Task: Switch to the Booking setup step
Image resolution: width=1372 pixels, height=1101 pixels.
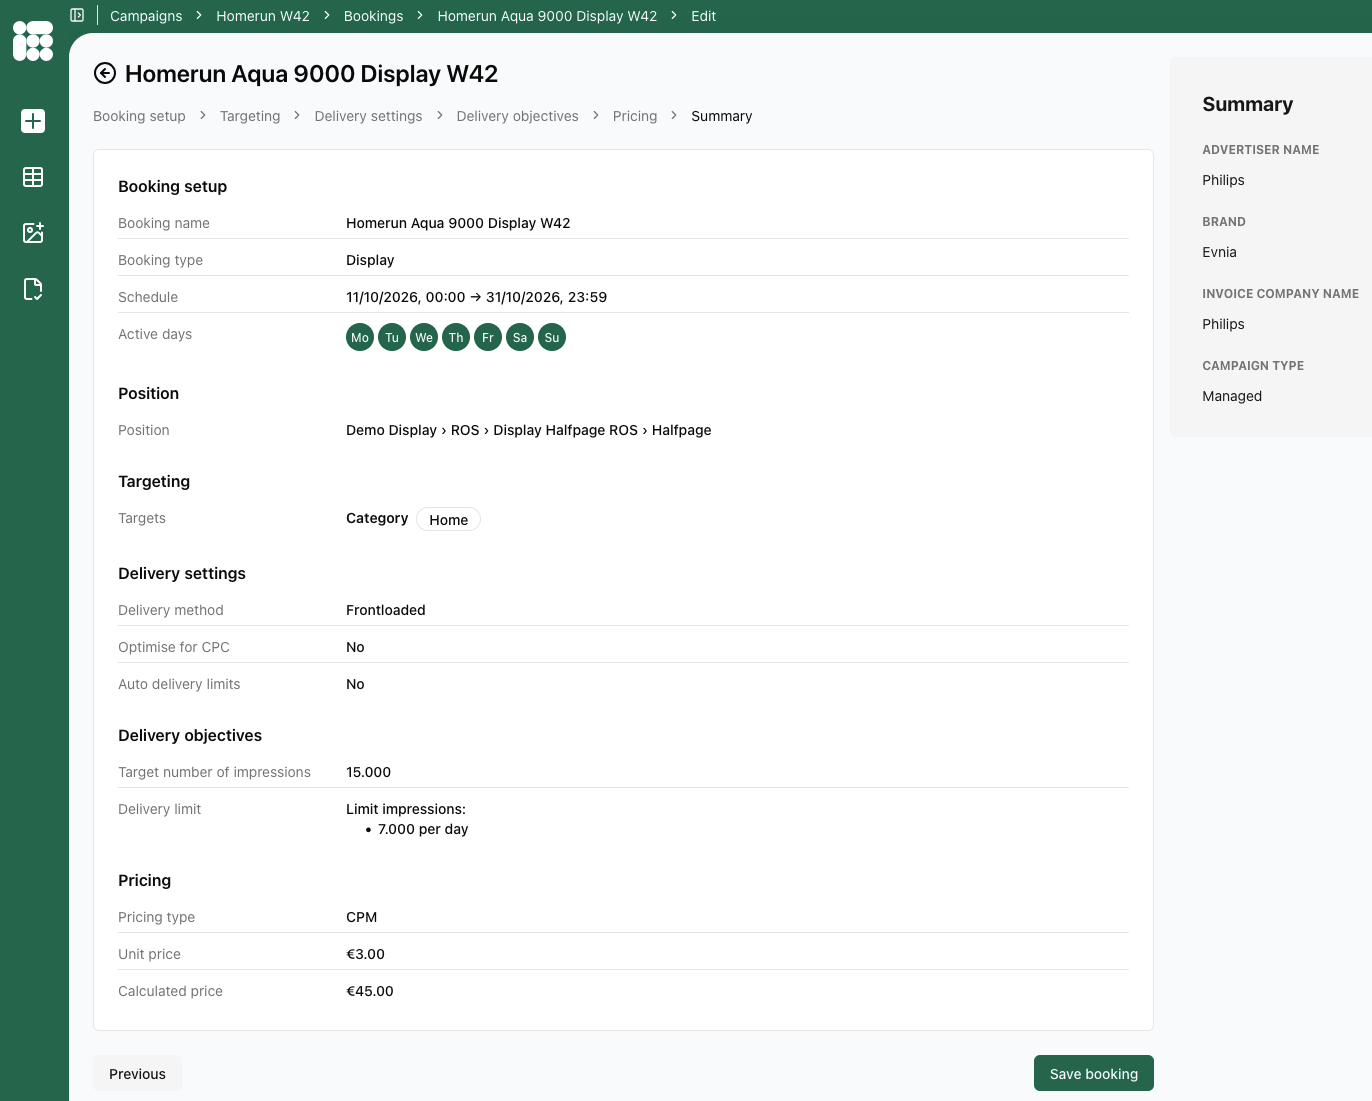Action: pos(139,116)
